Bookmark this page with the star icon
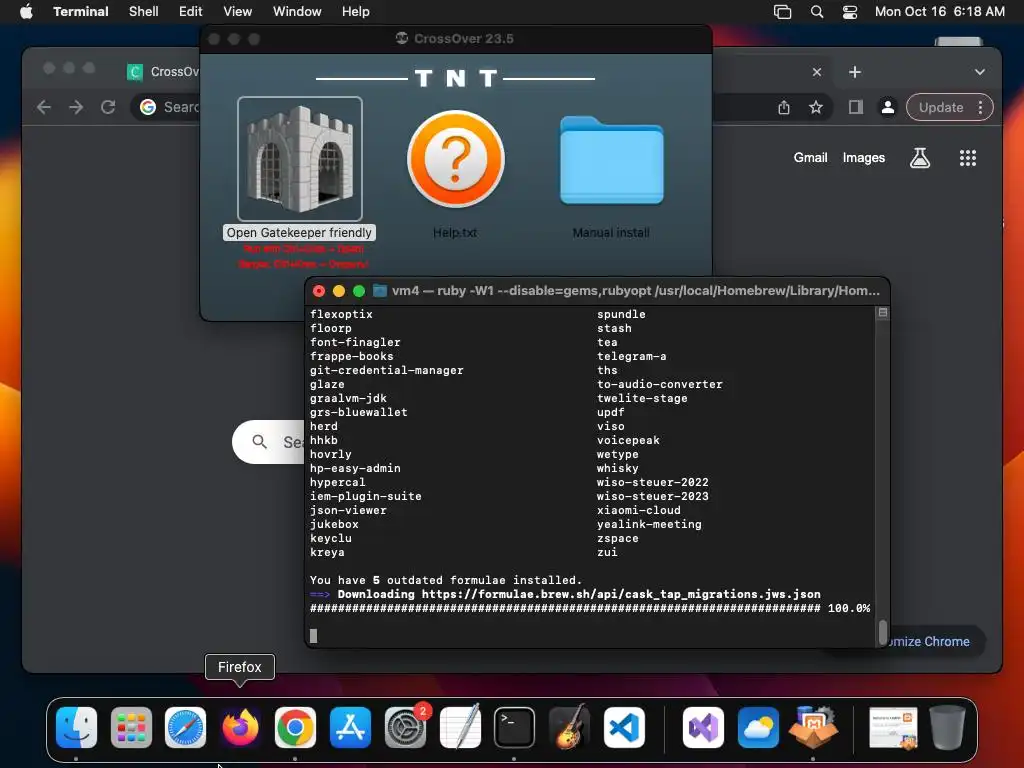1024x768 pixels. coord(816,108)
